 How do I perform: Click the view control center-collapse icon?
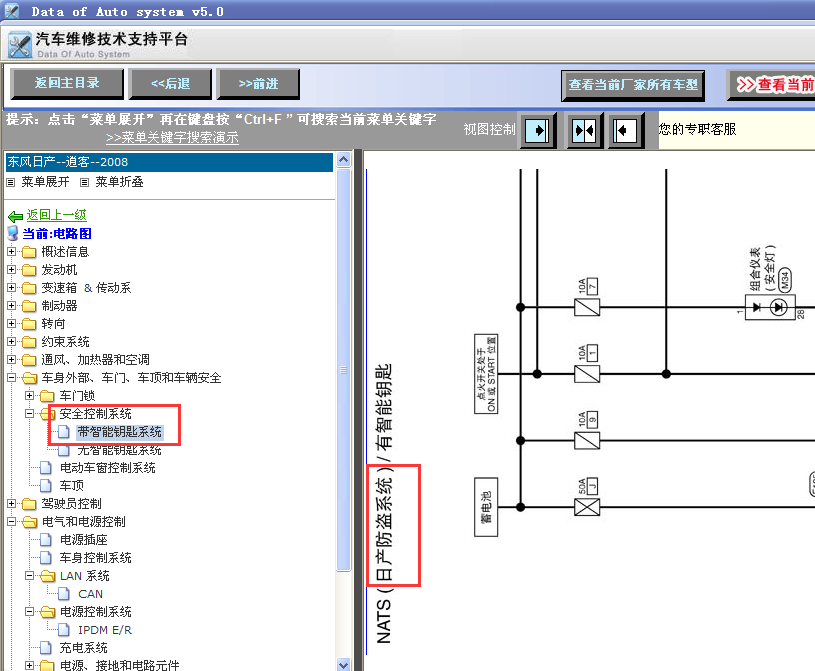[x=584, y=130]
